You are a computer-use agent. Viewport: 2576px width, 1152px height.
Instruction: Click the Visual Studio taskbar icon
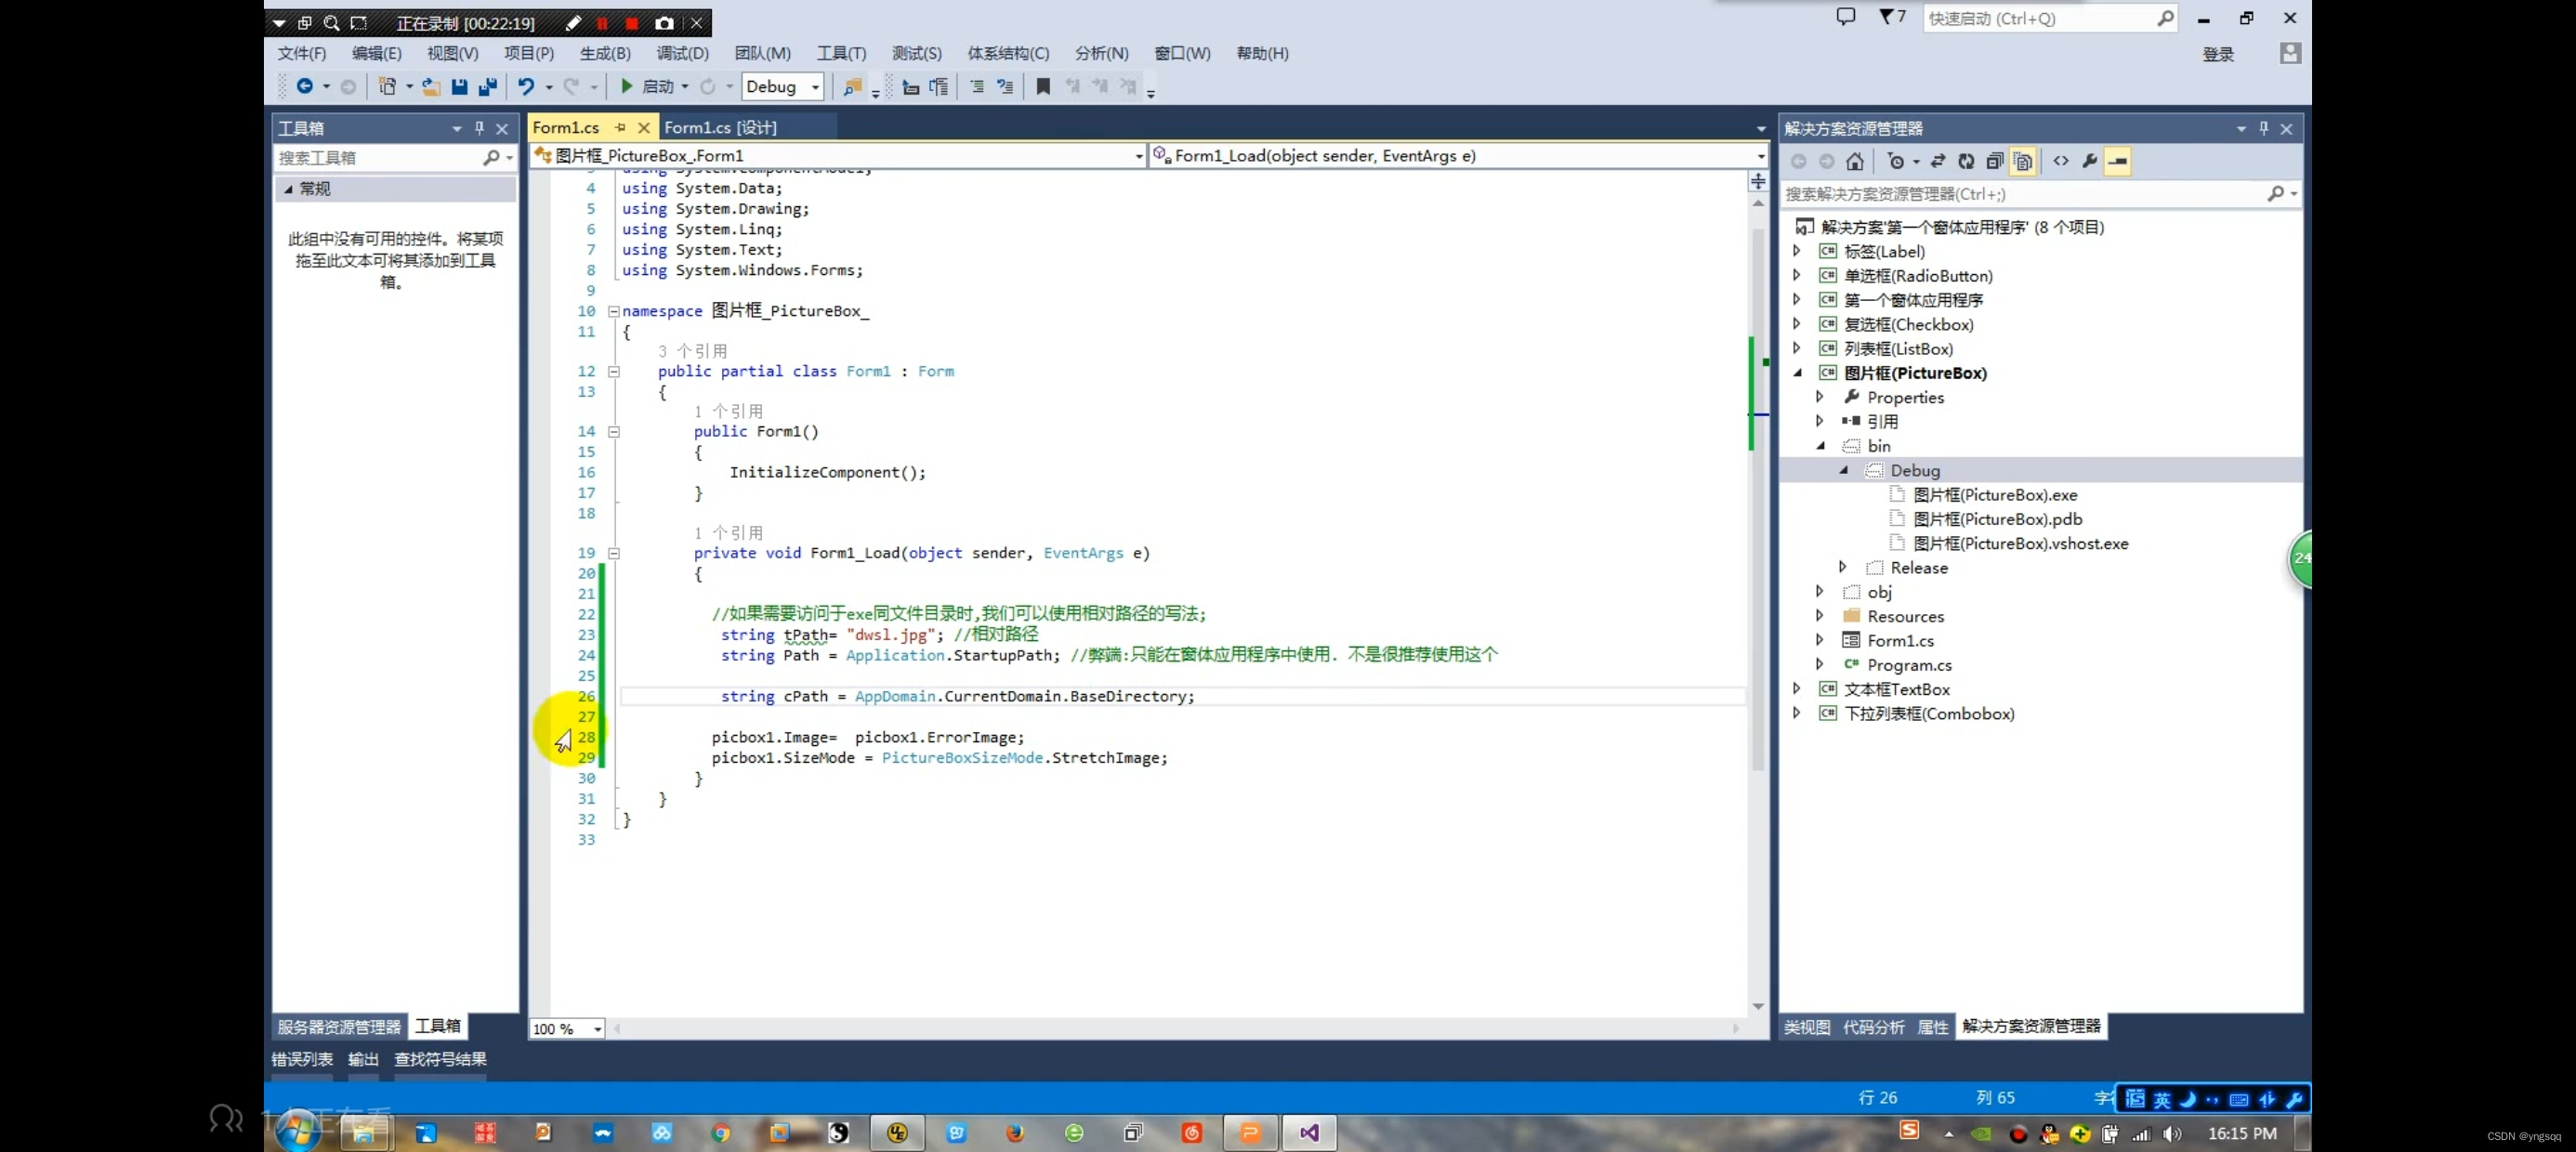[x=1309, y=1132]
